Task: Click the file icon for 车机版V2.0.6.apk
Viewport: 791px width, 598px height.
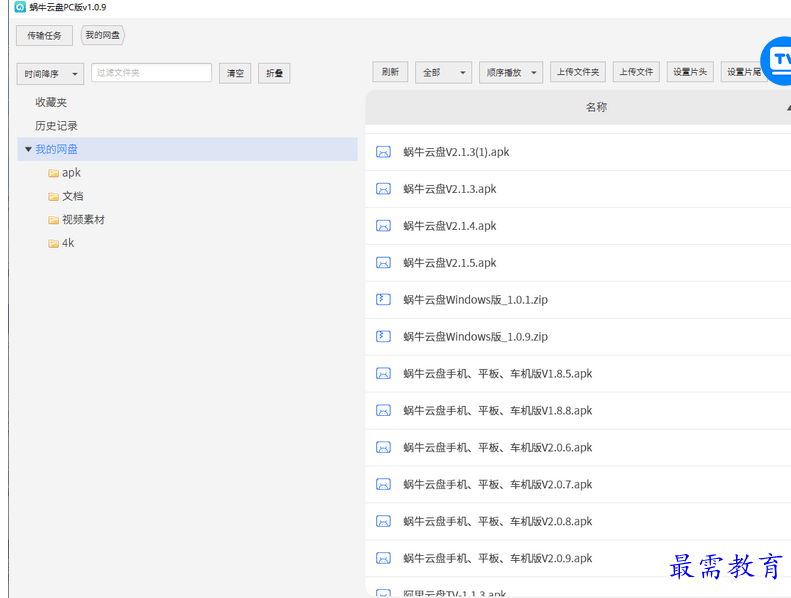Action: point(383,447)
